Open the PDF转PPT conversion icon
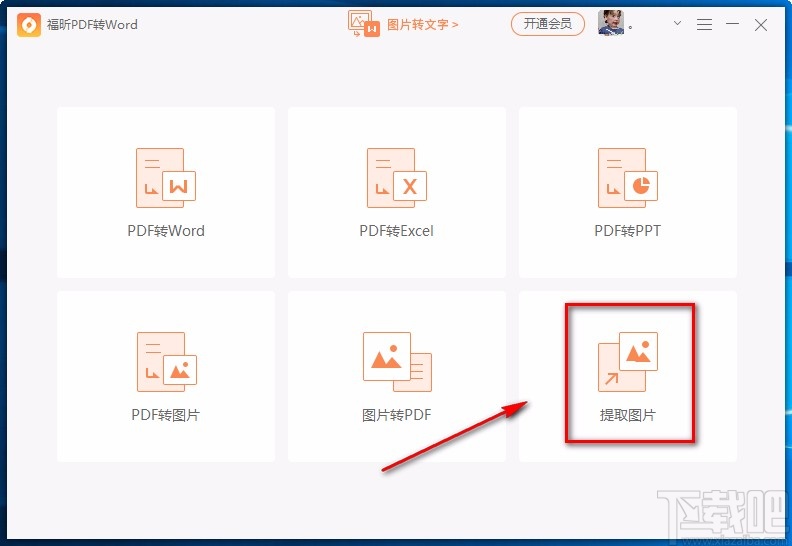The width and height of the screenshot is (792, 546). [627, 178]
